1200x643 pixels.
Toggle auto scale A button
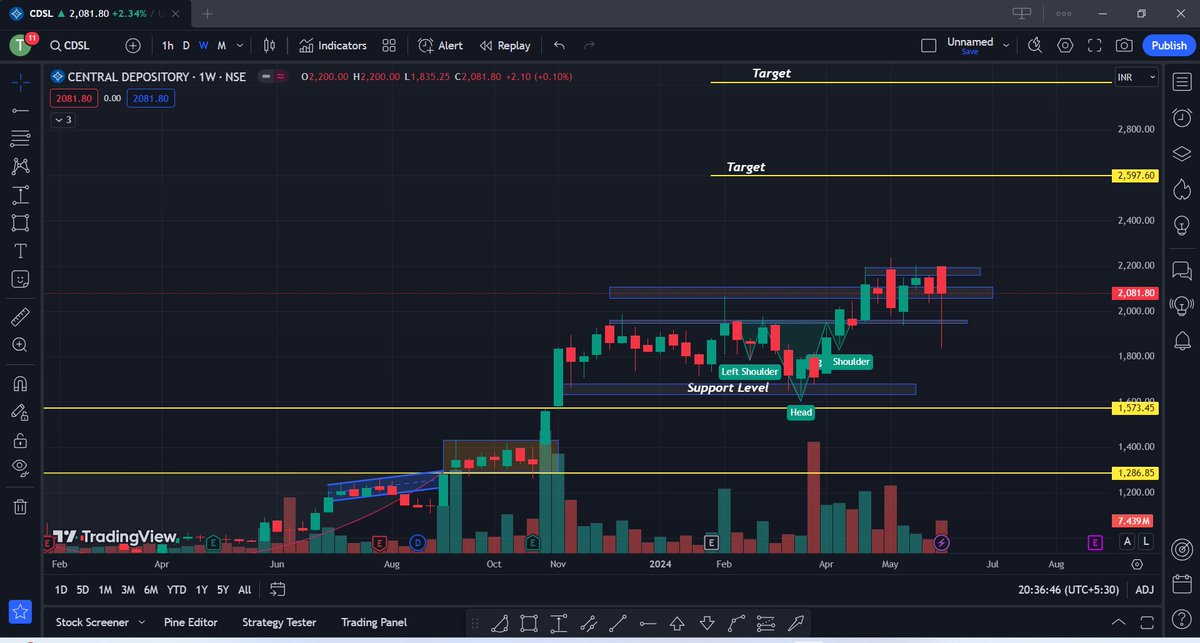click(1127, 541)
